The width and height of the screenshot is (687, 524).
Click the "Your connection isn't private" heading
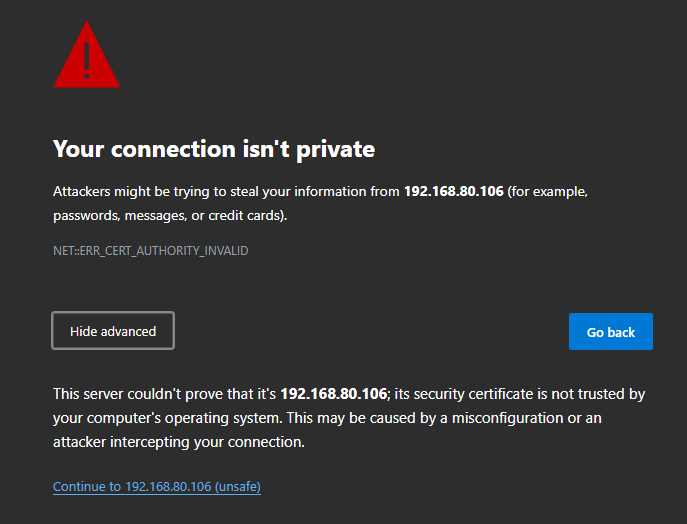pyautogui.click(x=213, y=150)
